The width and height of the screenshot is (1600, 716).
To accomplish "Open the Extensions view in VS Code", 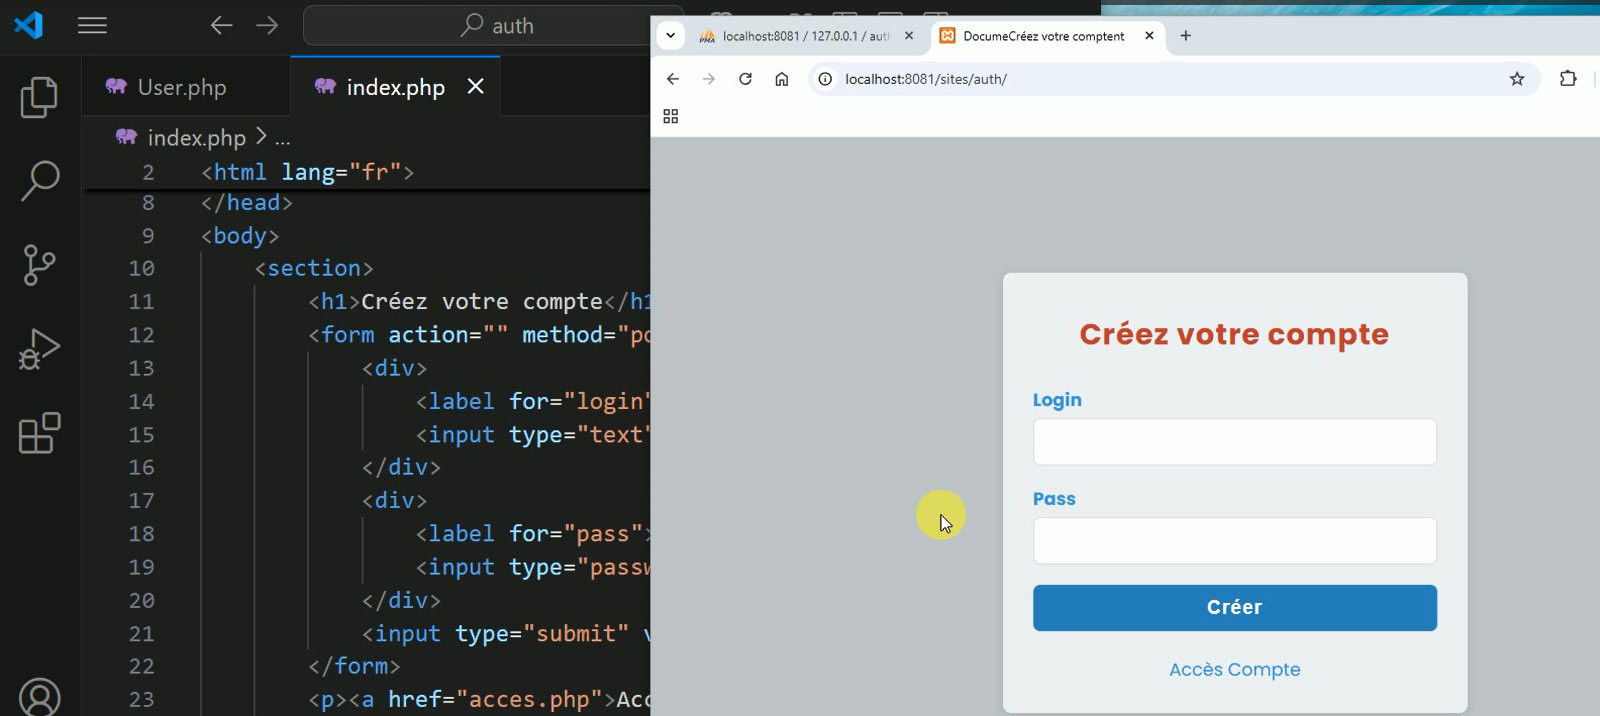I will 40,433.
